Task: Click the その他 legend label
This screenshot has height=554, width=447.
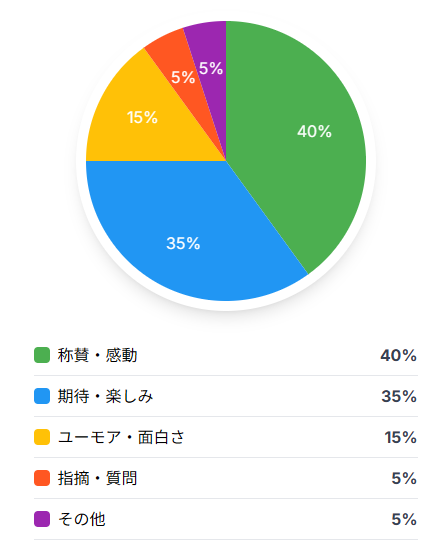Action: coord(82,519)
